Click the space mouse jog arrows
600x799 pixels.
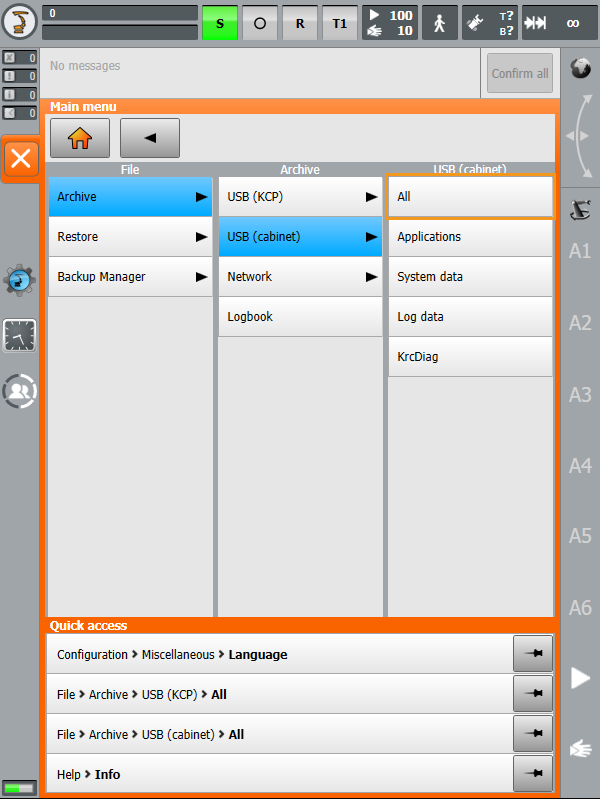[x=580, y=136]
